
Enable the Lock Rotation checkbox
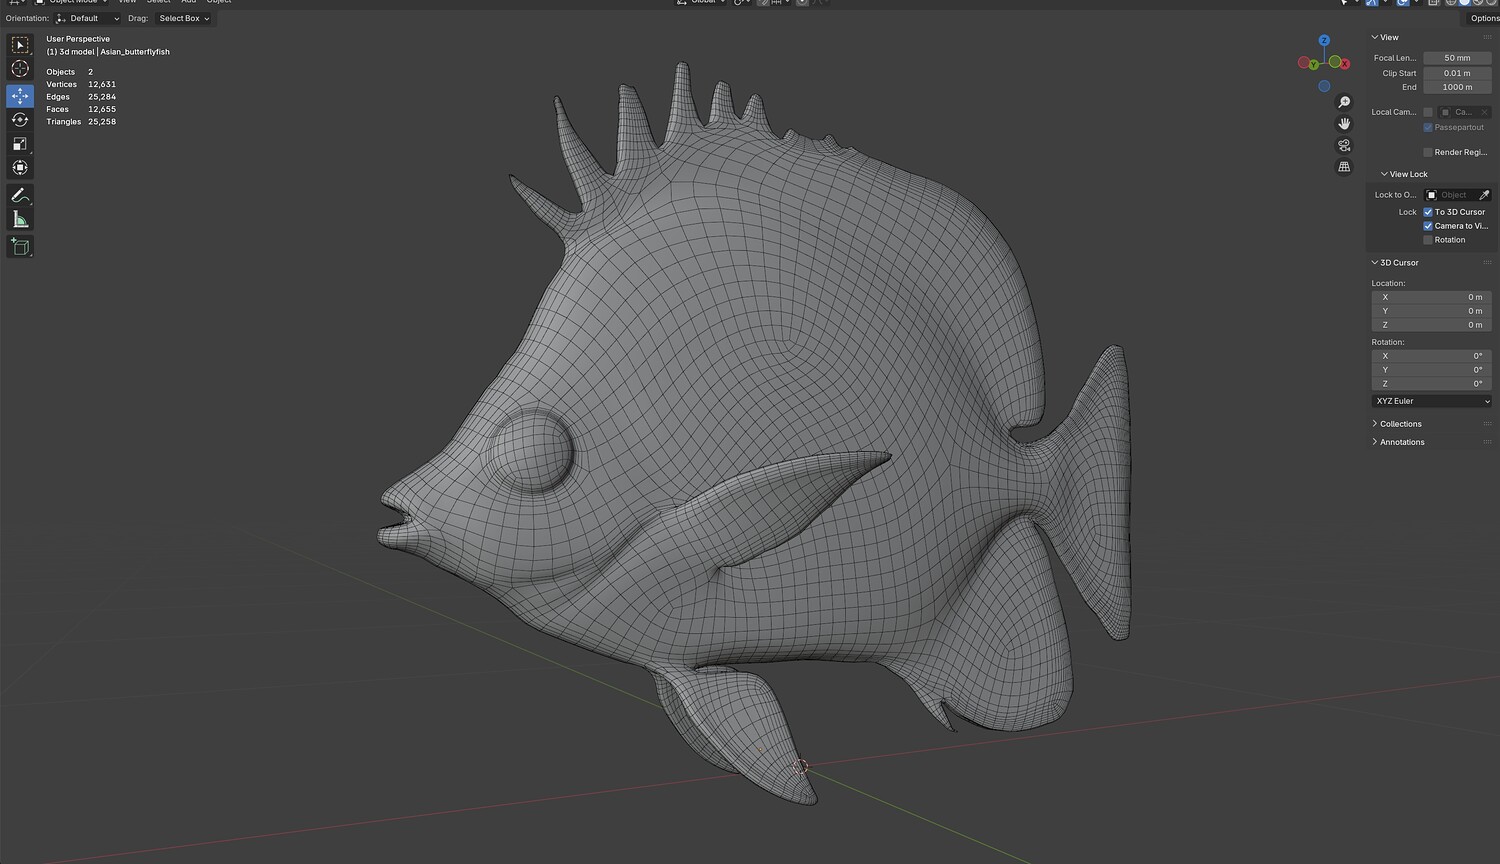1428,240
